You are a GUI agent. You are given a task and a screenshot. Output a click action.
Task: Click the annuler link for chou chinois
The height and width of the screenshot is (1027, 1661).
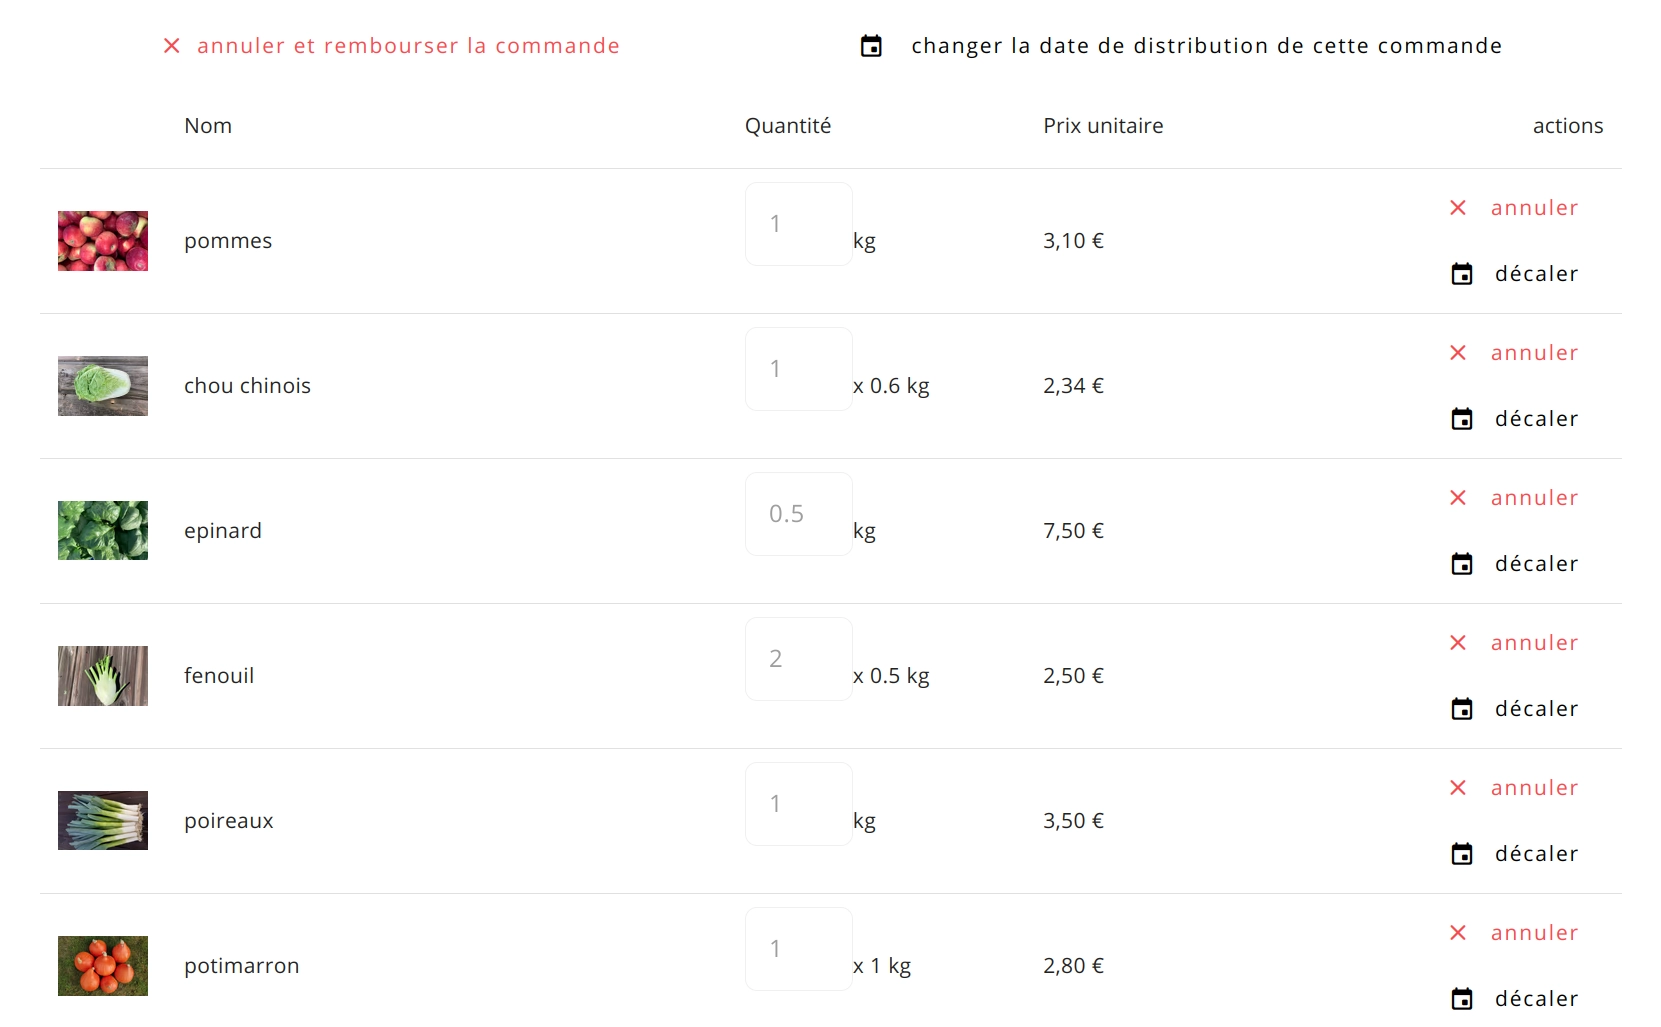point(1534,353)
